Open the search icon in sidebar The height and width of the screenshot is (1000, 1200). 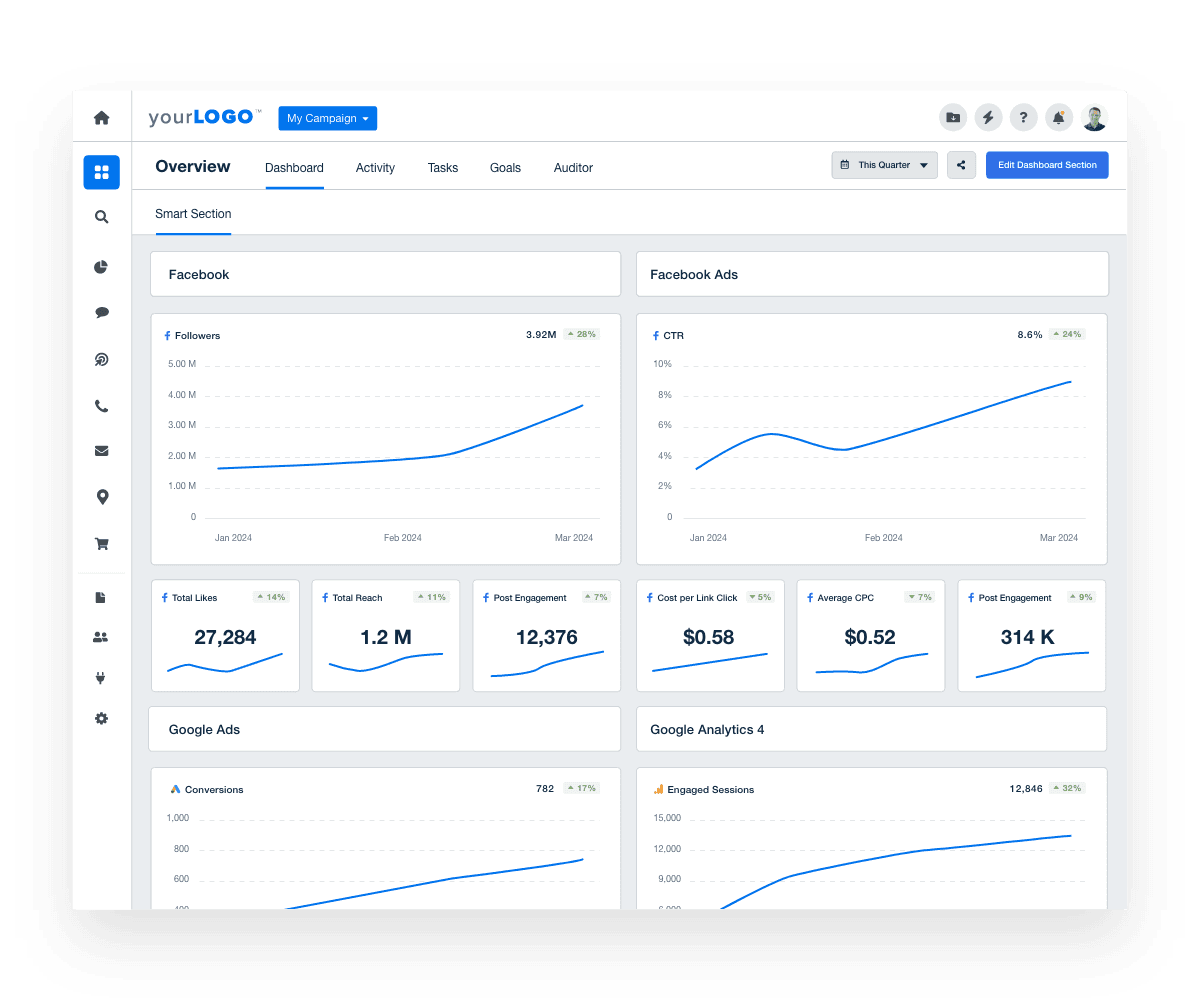tap(101, 217)
